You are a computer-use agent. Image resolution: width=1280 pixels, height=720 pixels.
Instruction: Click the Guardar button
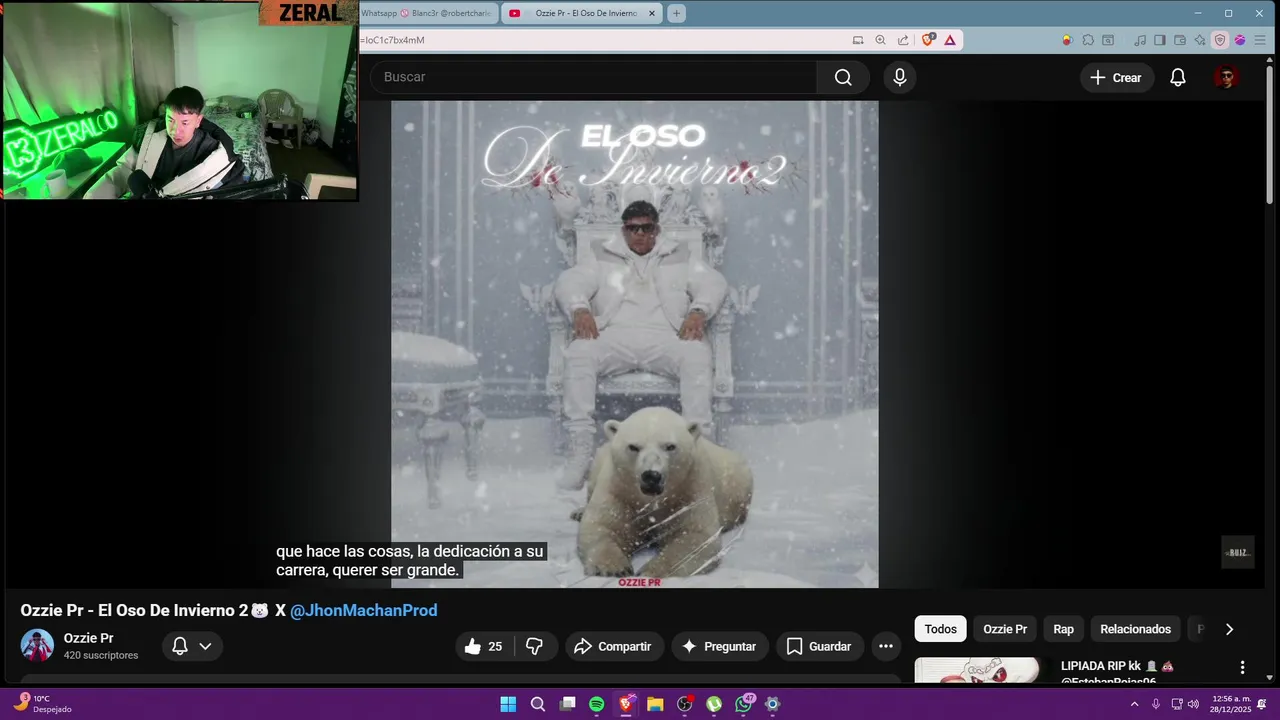pos(818,646)
